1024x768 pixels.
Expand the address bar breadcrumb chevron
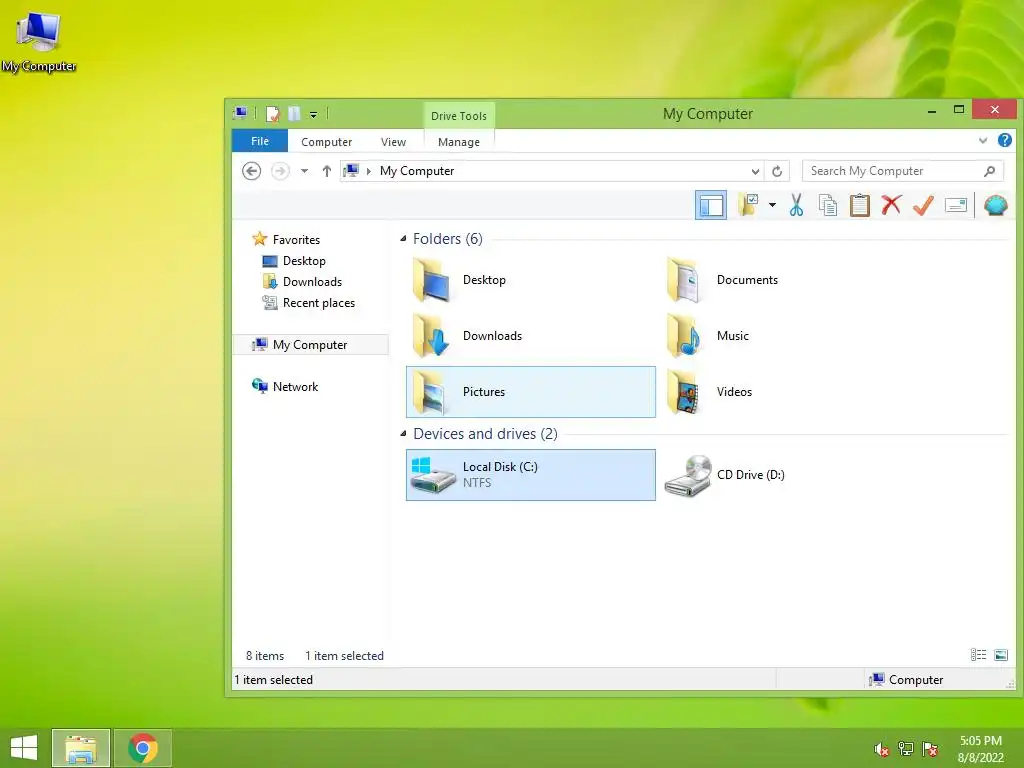point(369,171)
